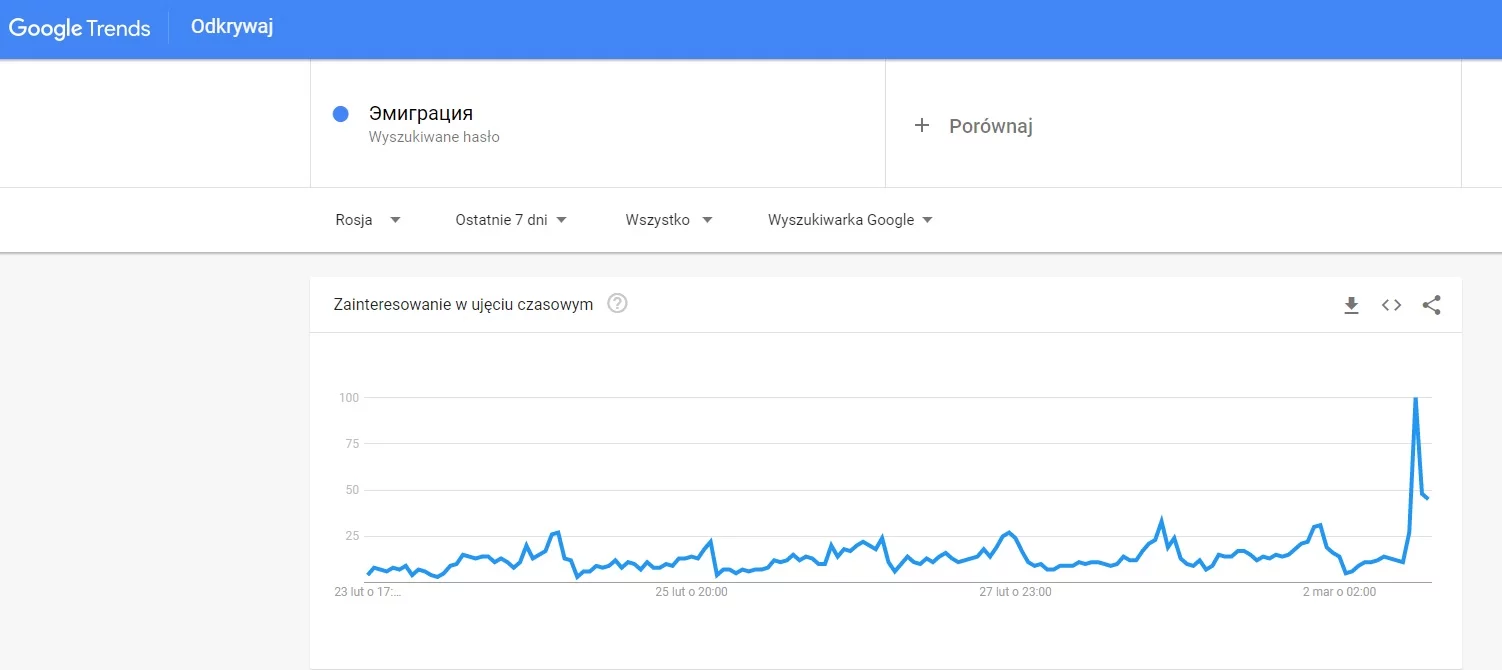Open the Odkrywaj tab in the header
Viewport: 1502px width, 670px height.
click(x=232, y=27)
